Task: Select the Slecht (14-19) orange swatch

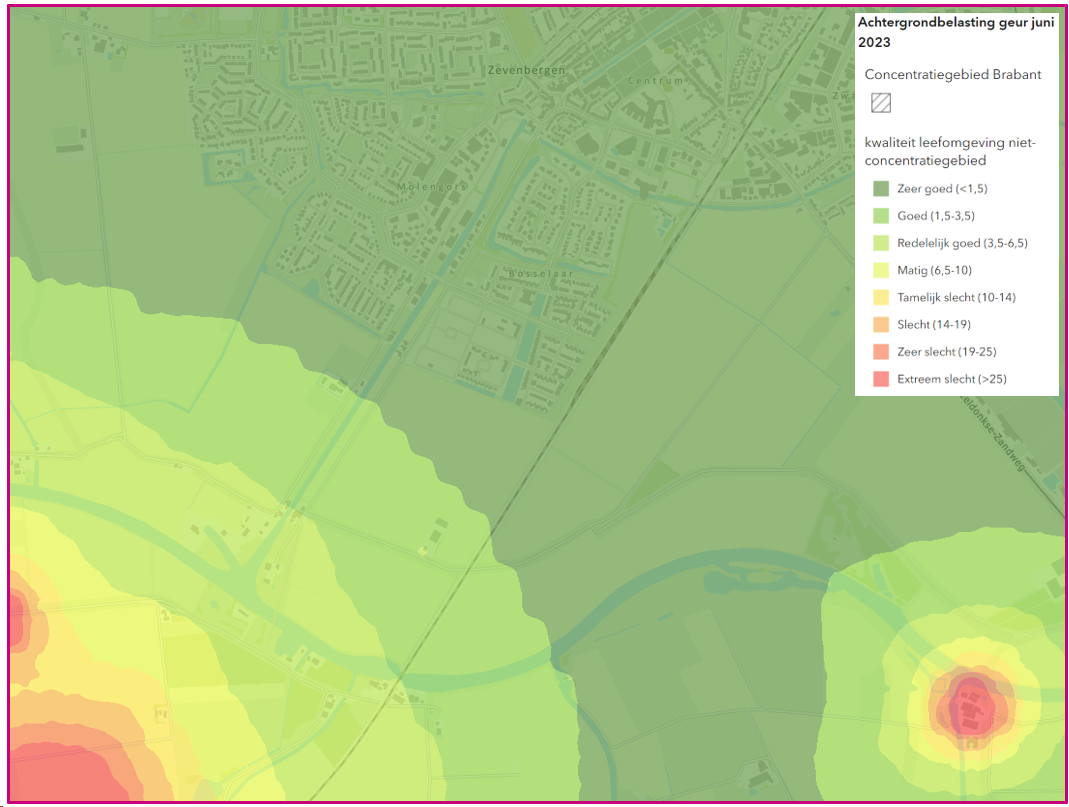Action: (x=881, y=325)
